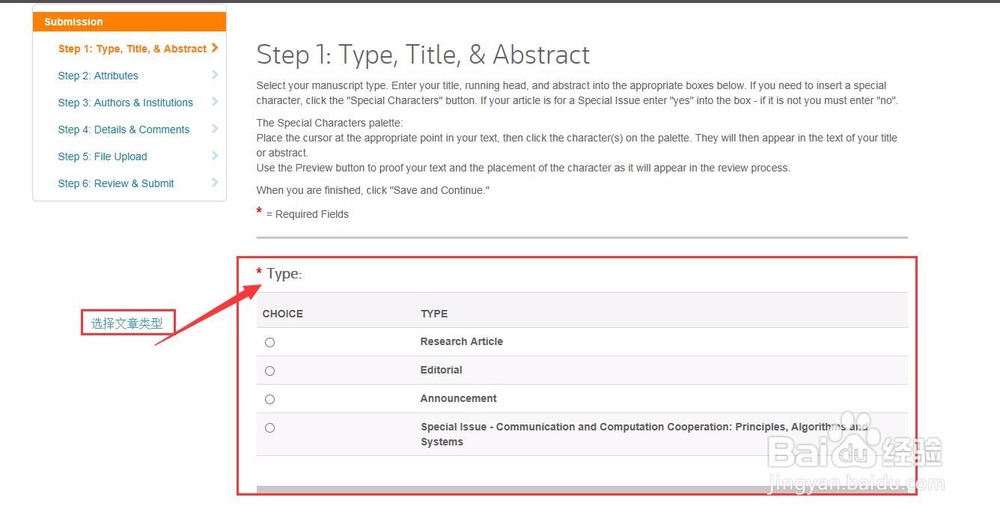
Task: Click arrow icon beside Step 6: Review & Submit
Action: [215, 182]
